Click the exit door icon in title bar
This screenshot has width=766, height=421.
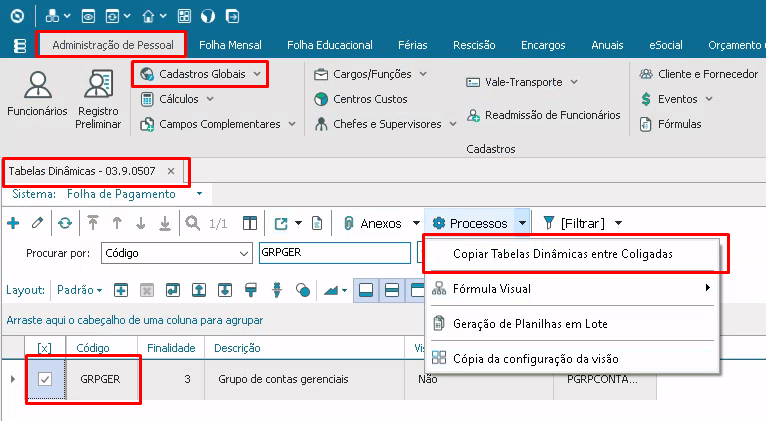232,17
